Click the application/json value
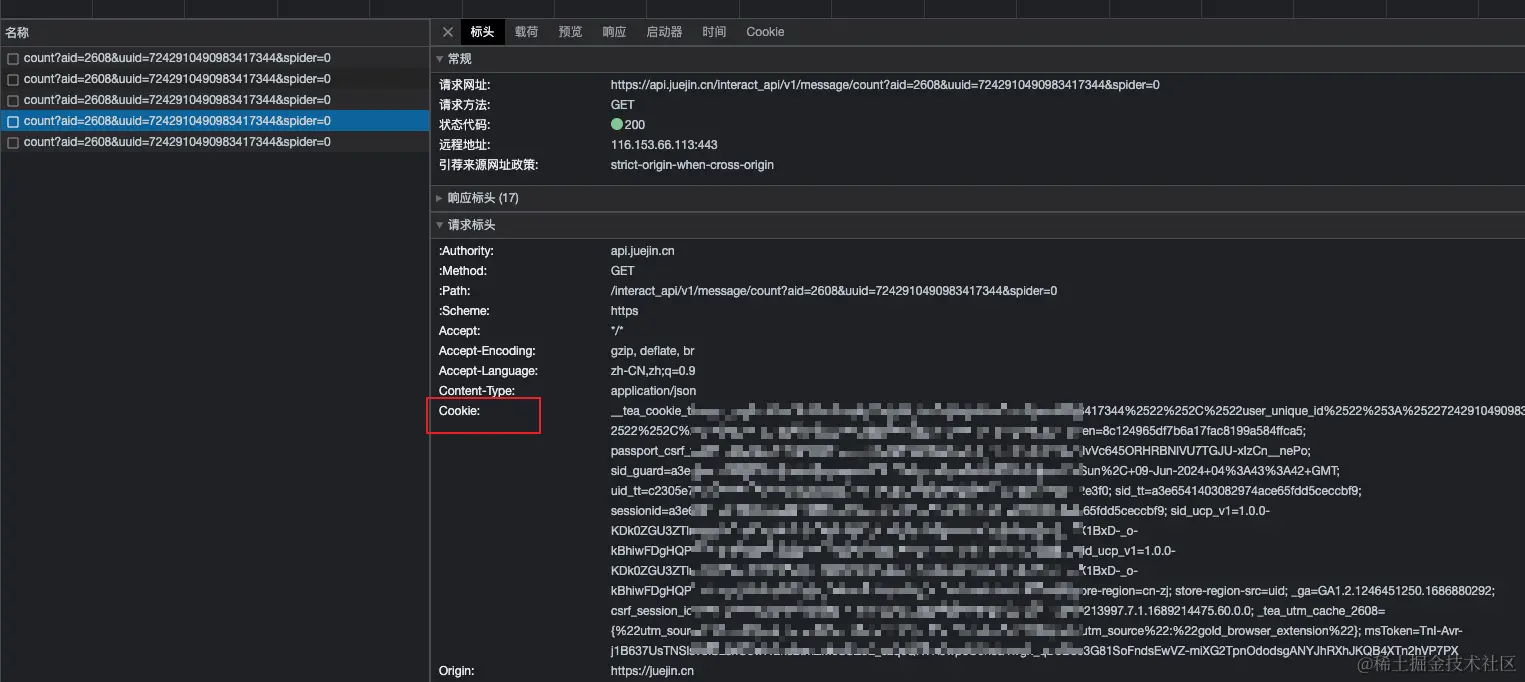 point(653,391)
